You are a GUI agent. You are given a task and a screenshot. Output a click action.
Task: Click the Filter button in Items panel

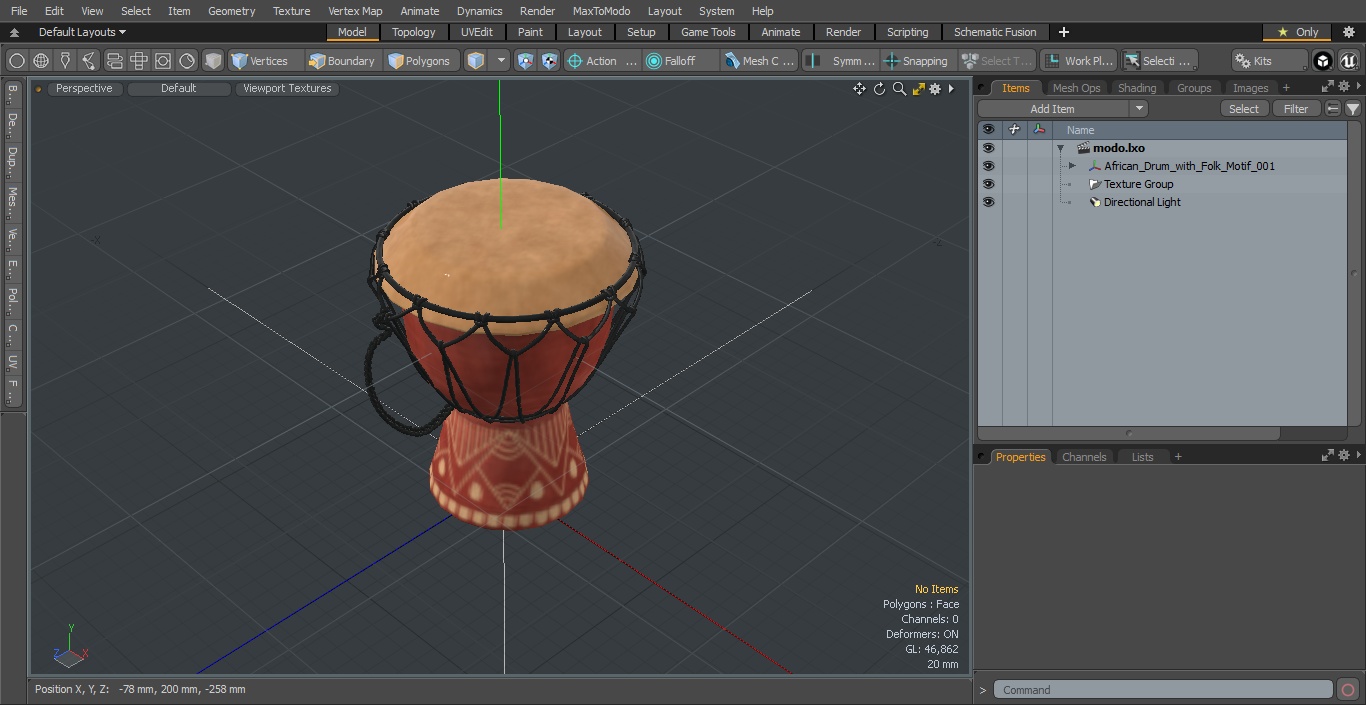click(x=1296, y=109)
